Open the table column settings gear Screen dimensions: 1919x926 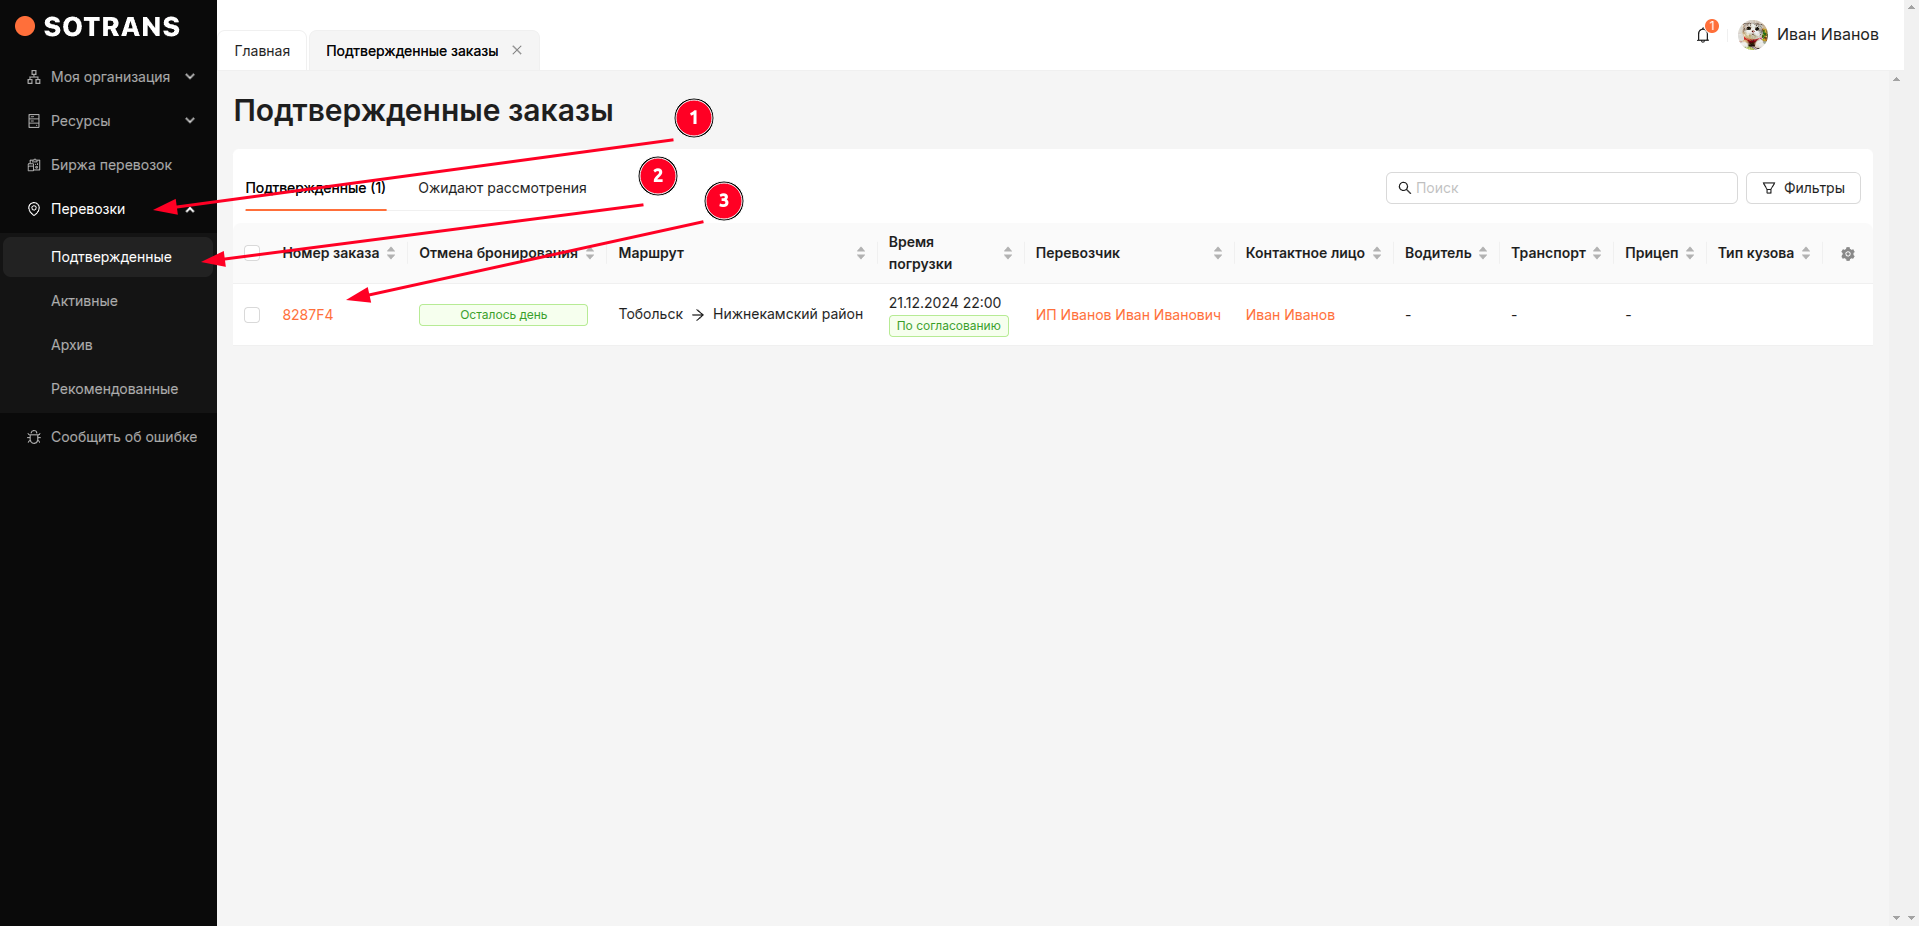point(1847,254)
